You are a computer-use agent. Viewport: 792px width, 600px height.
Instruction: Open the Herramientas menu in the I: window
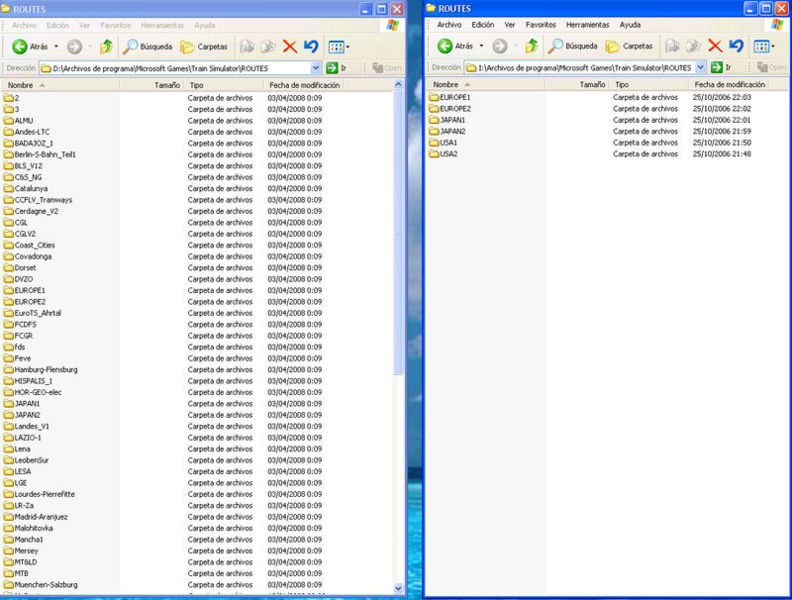coord(588,24)
